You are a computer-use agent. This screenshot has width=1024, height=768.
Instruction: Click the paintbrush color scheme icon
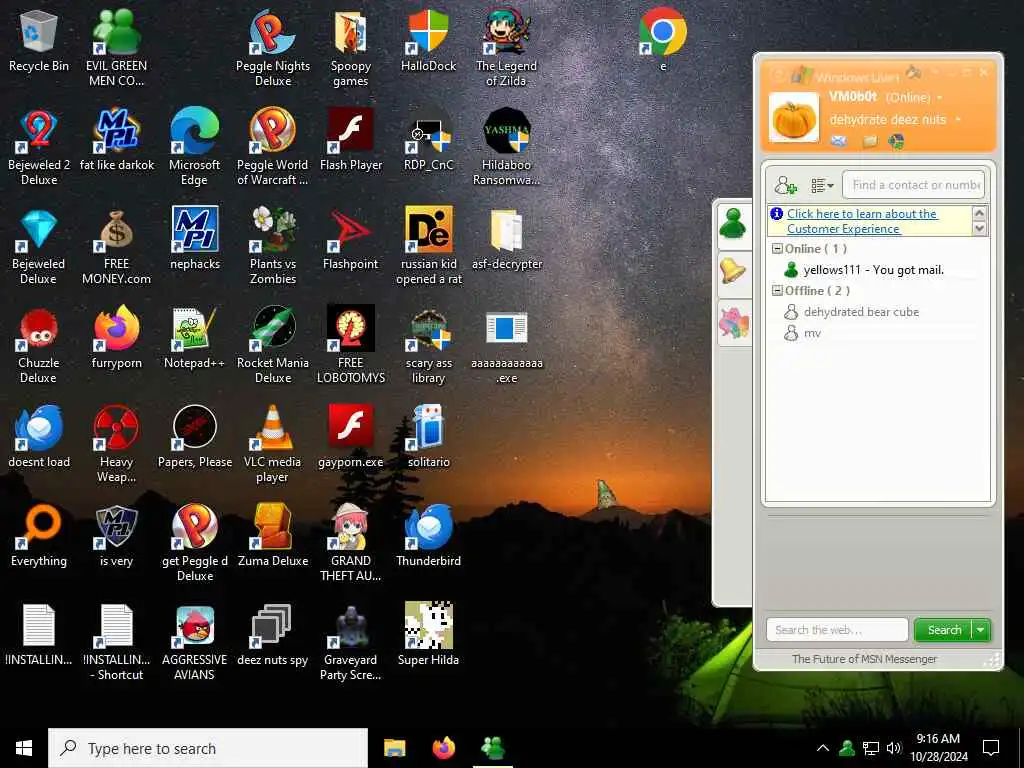tap(913, 73)
